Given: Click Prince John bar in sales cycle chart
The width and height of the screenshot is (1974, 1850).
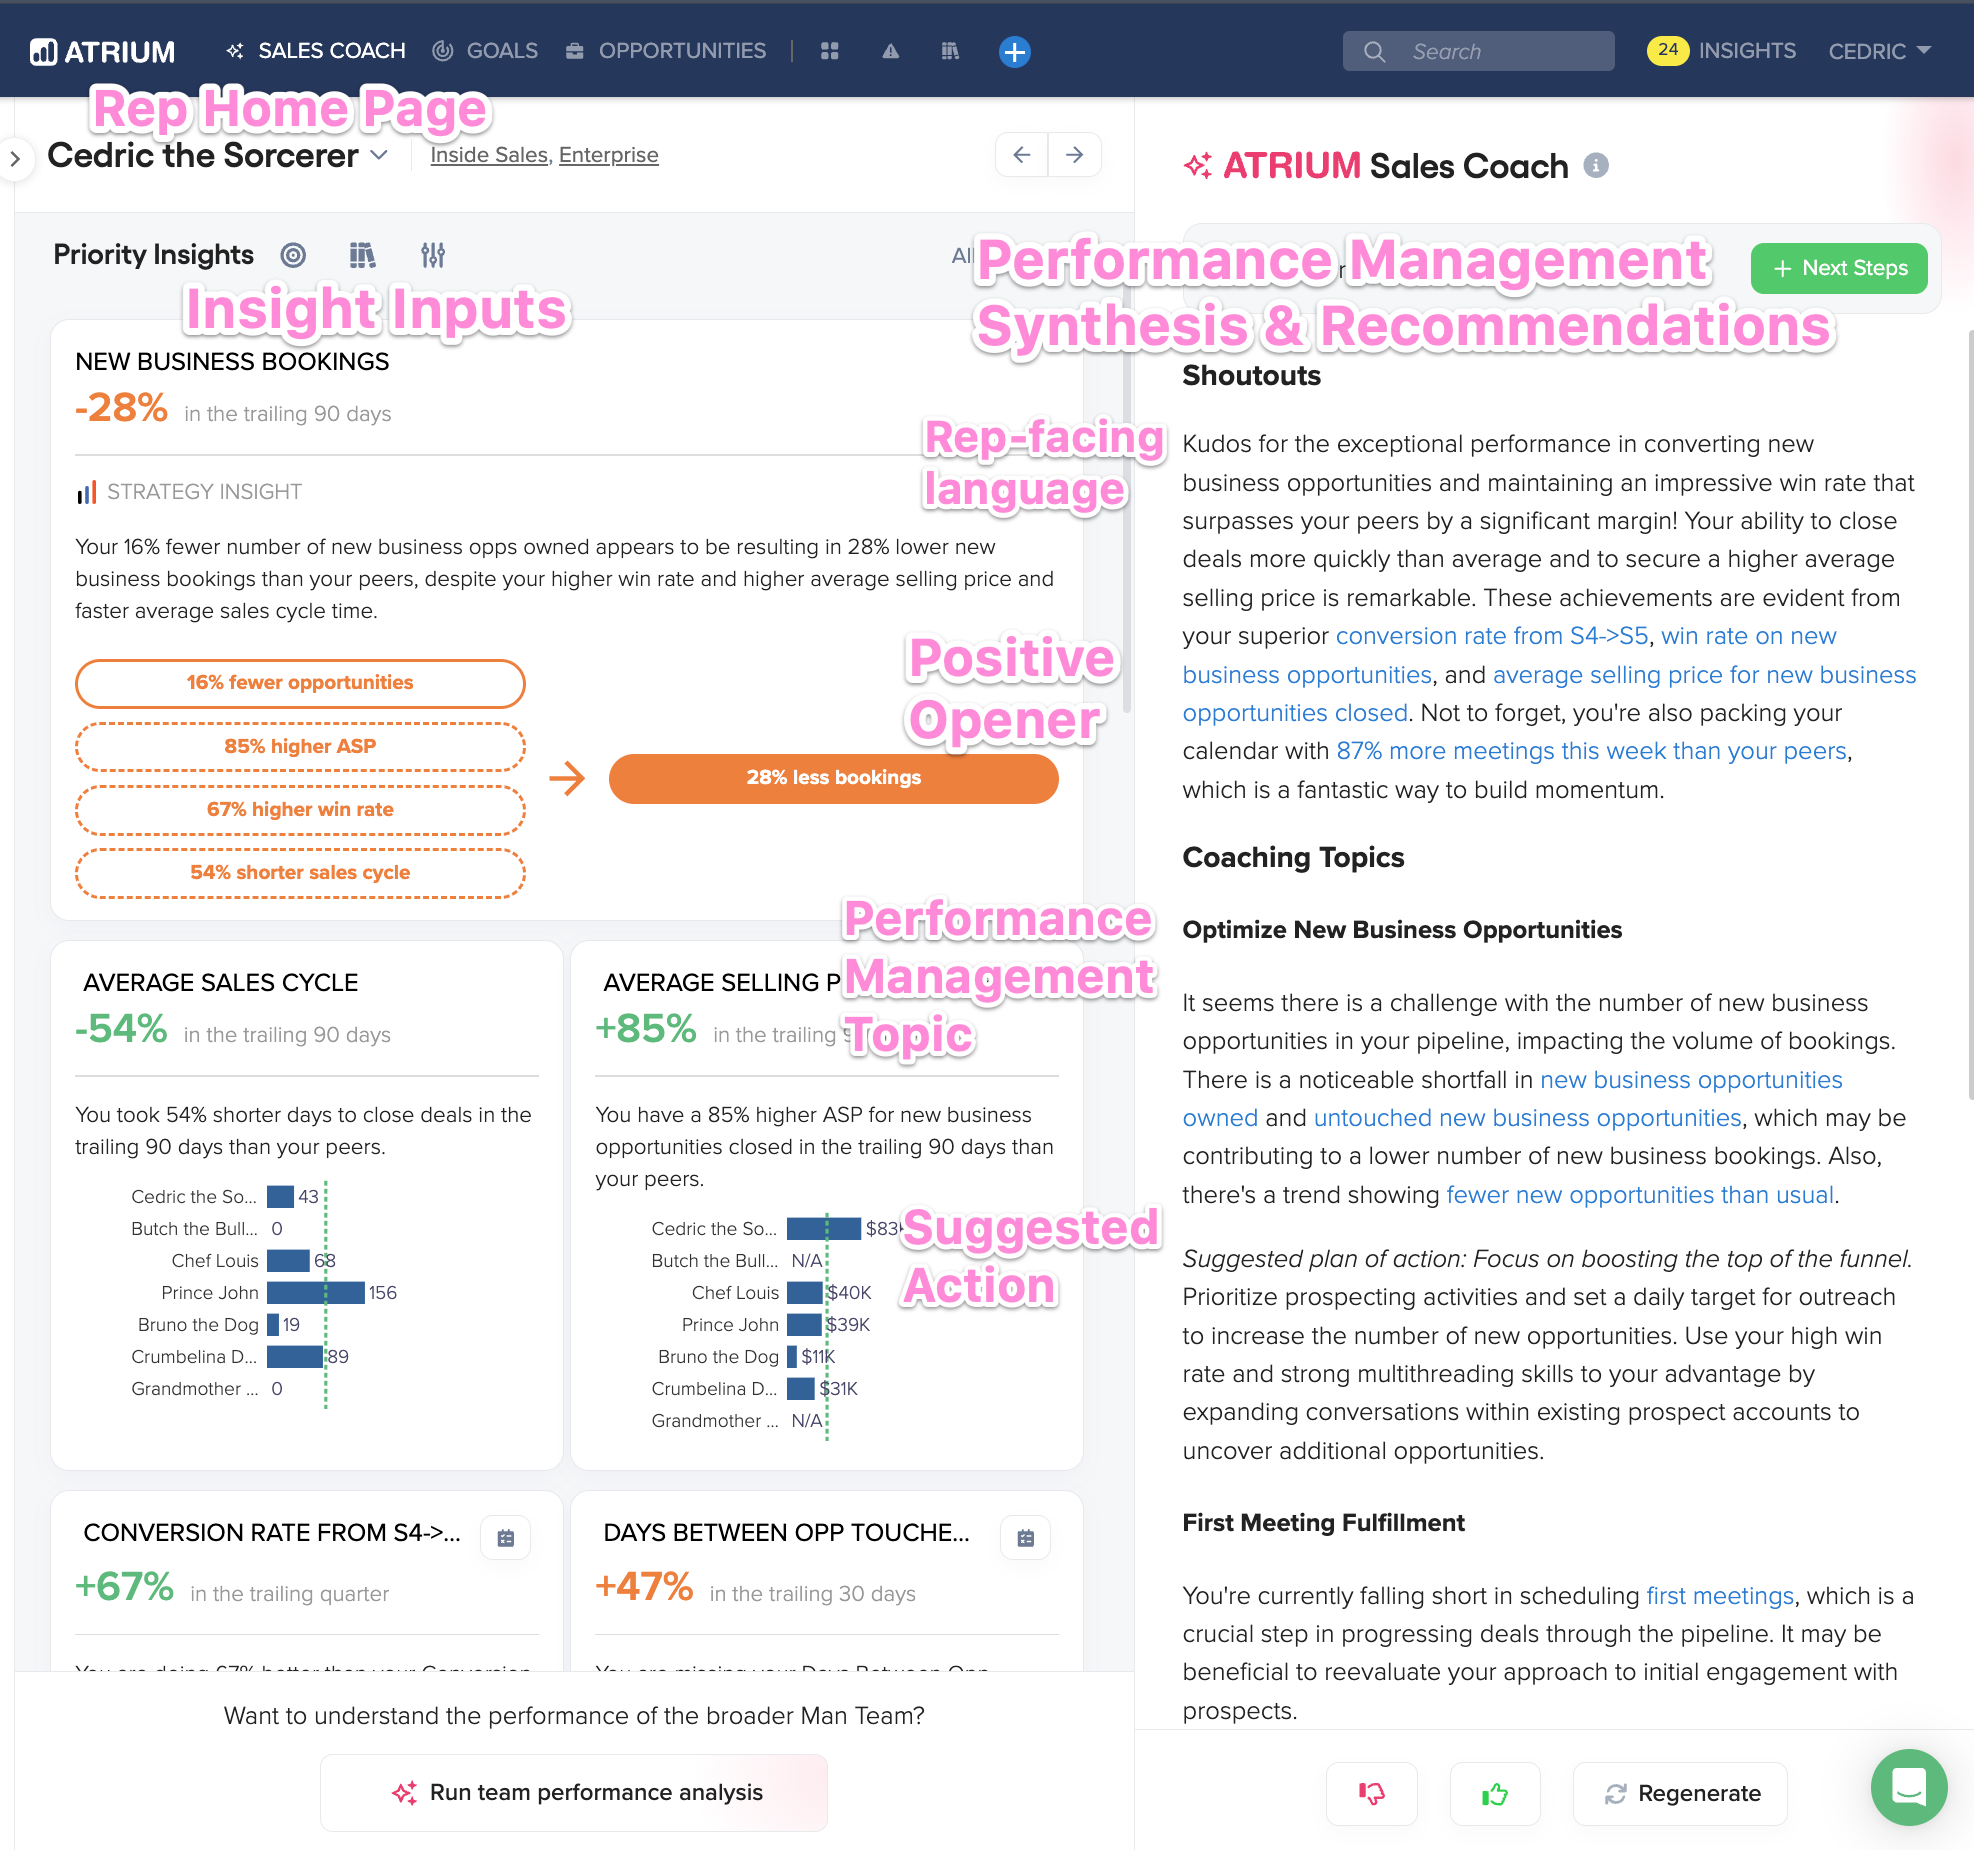Looking at the screenshot, I should 315,1293.
